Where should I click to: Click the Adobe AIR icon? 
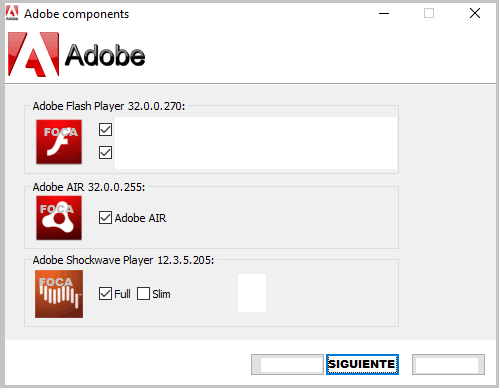59,218
